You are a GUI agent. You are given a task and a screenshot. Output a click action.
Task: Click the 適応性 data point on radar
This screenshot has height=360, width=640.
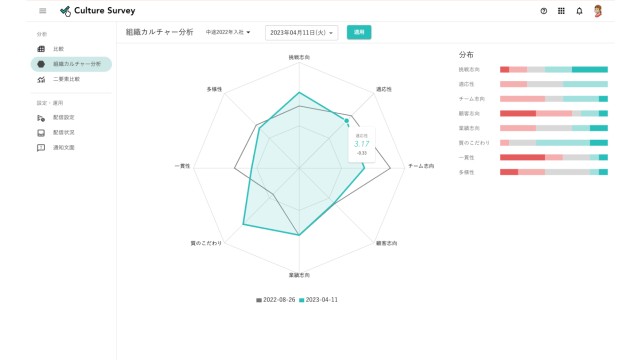coord(347,121)
